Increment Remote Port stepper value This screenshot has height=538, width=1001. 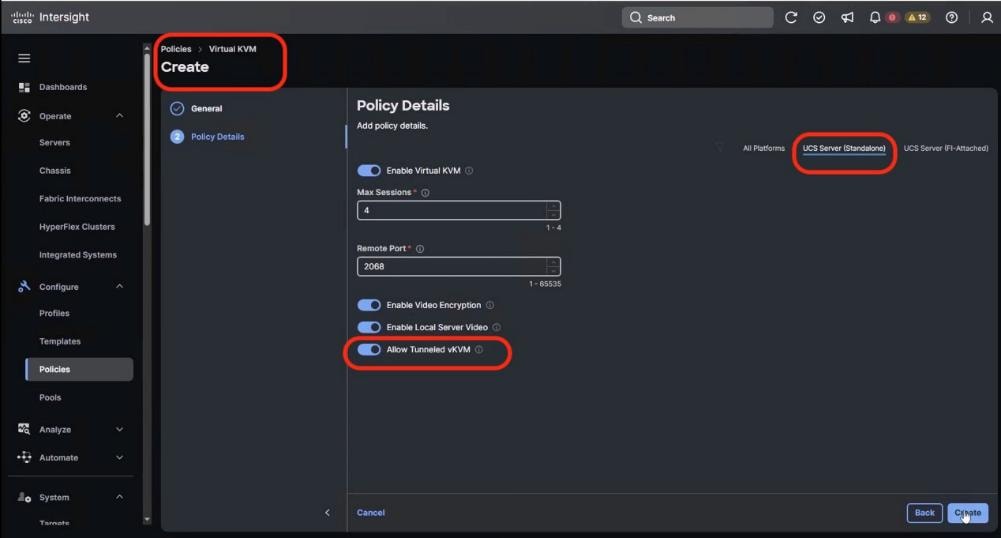click(x=553, y=262)
